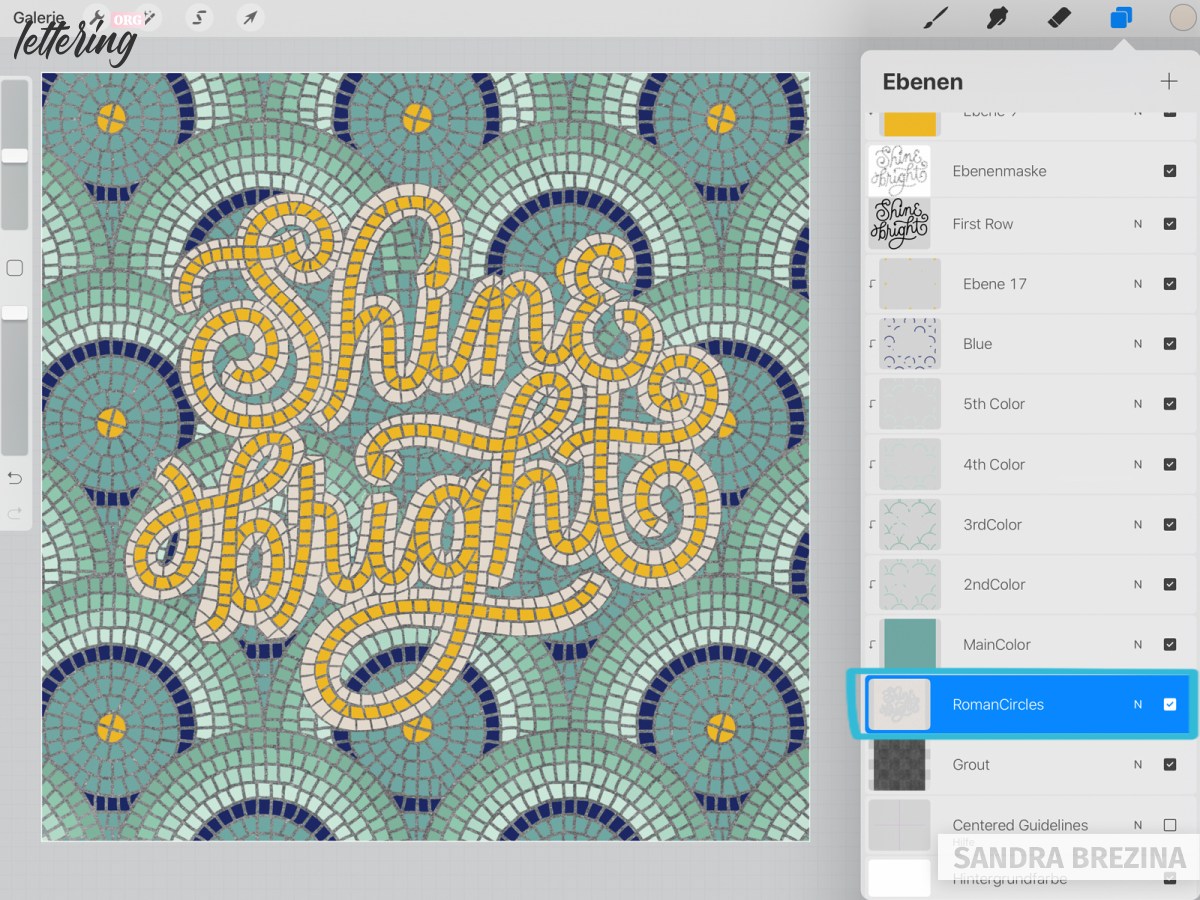This screenshot has width=1200, height=900.
Task: Open the active color circle
Action: tap(1183, 18)
